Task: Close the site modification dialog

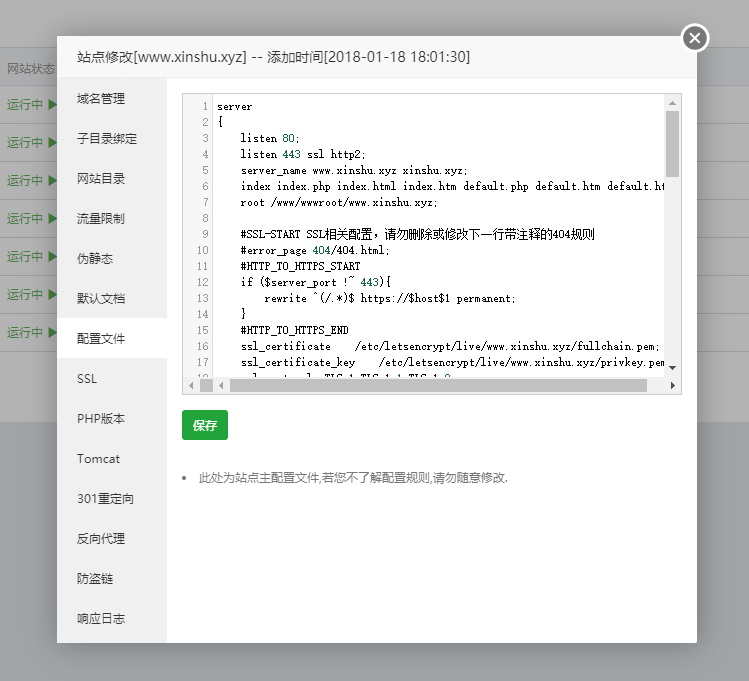Action: 695,38
